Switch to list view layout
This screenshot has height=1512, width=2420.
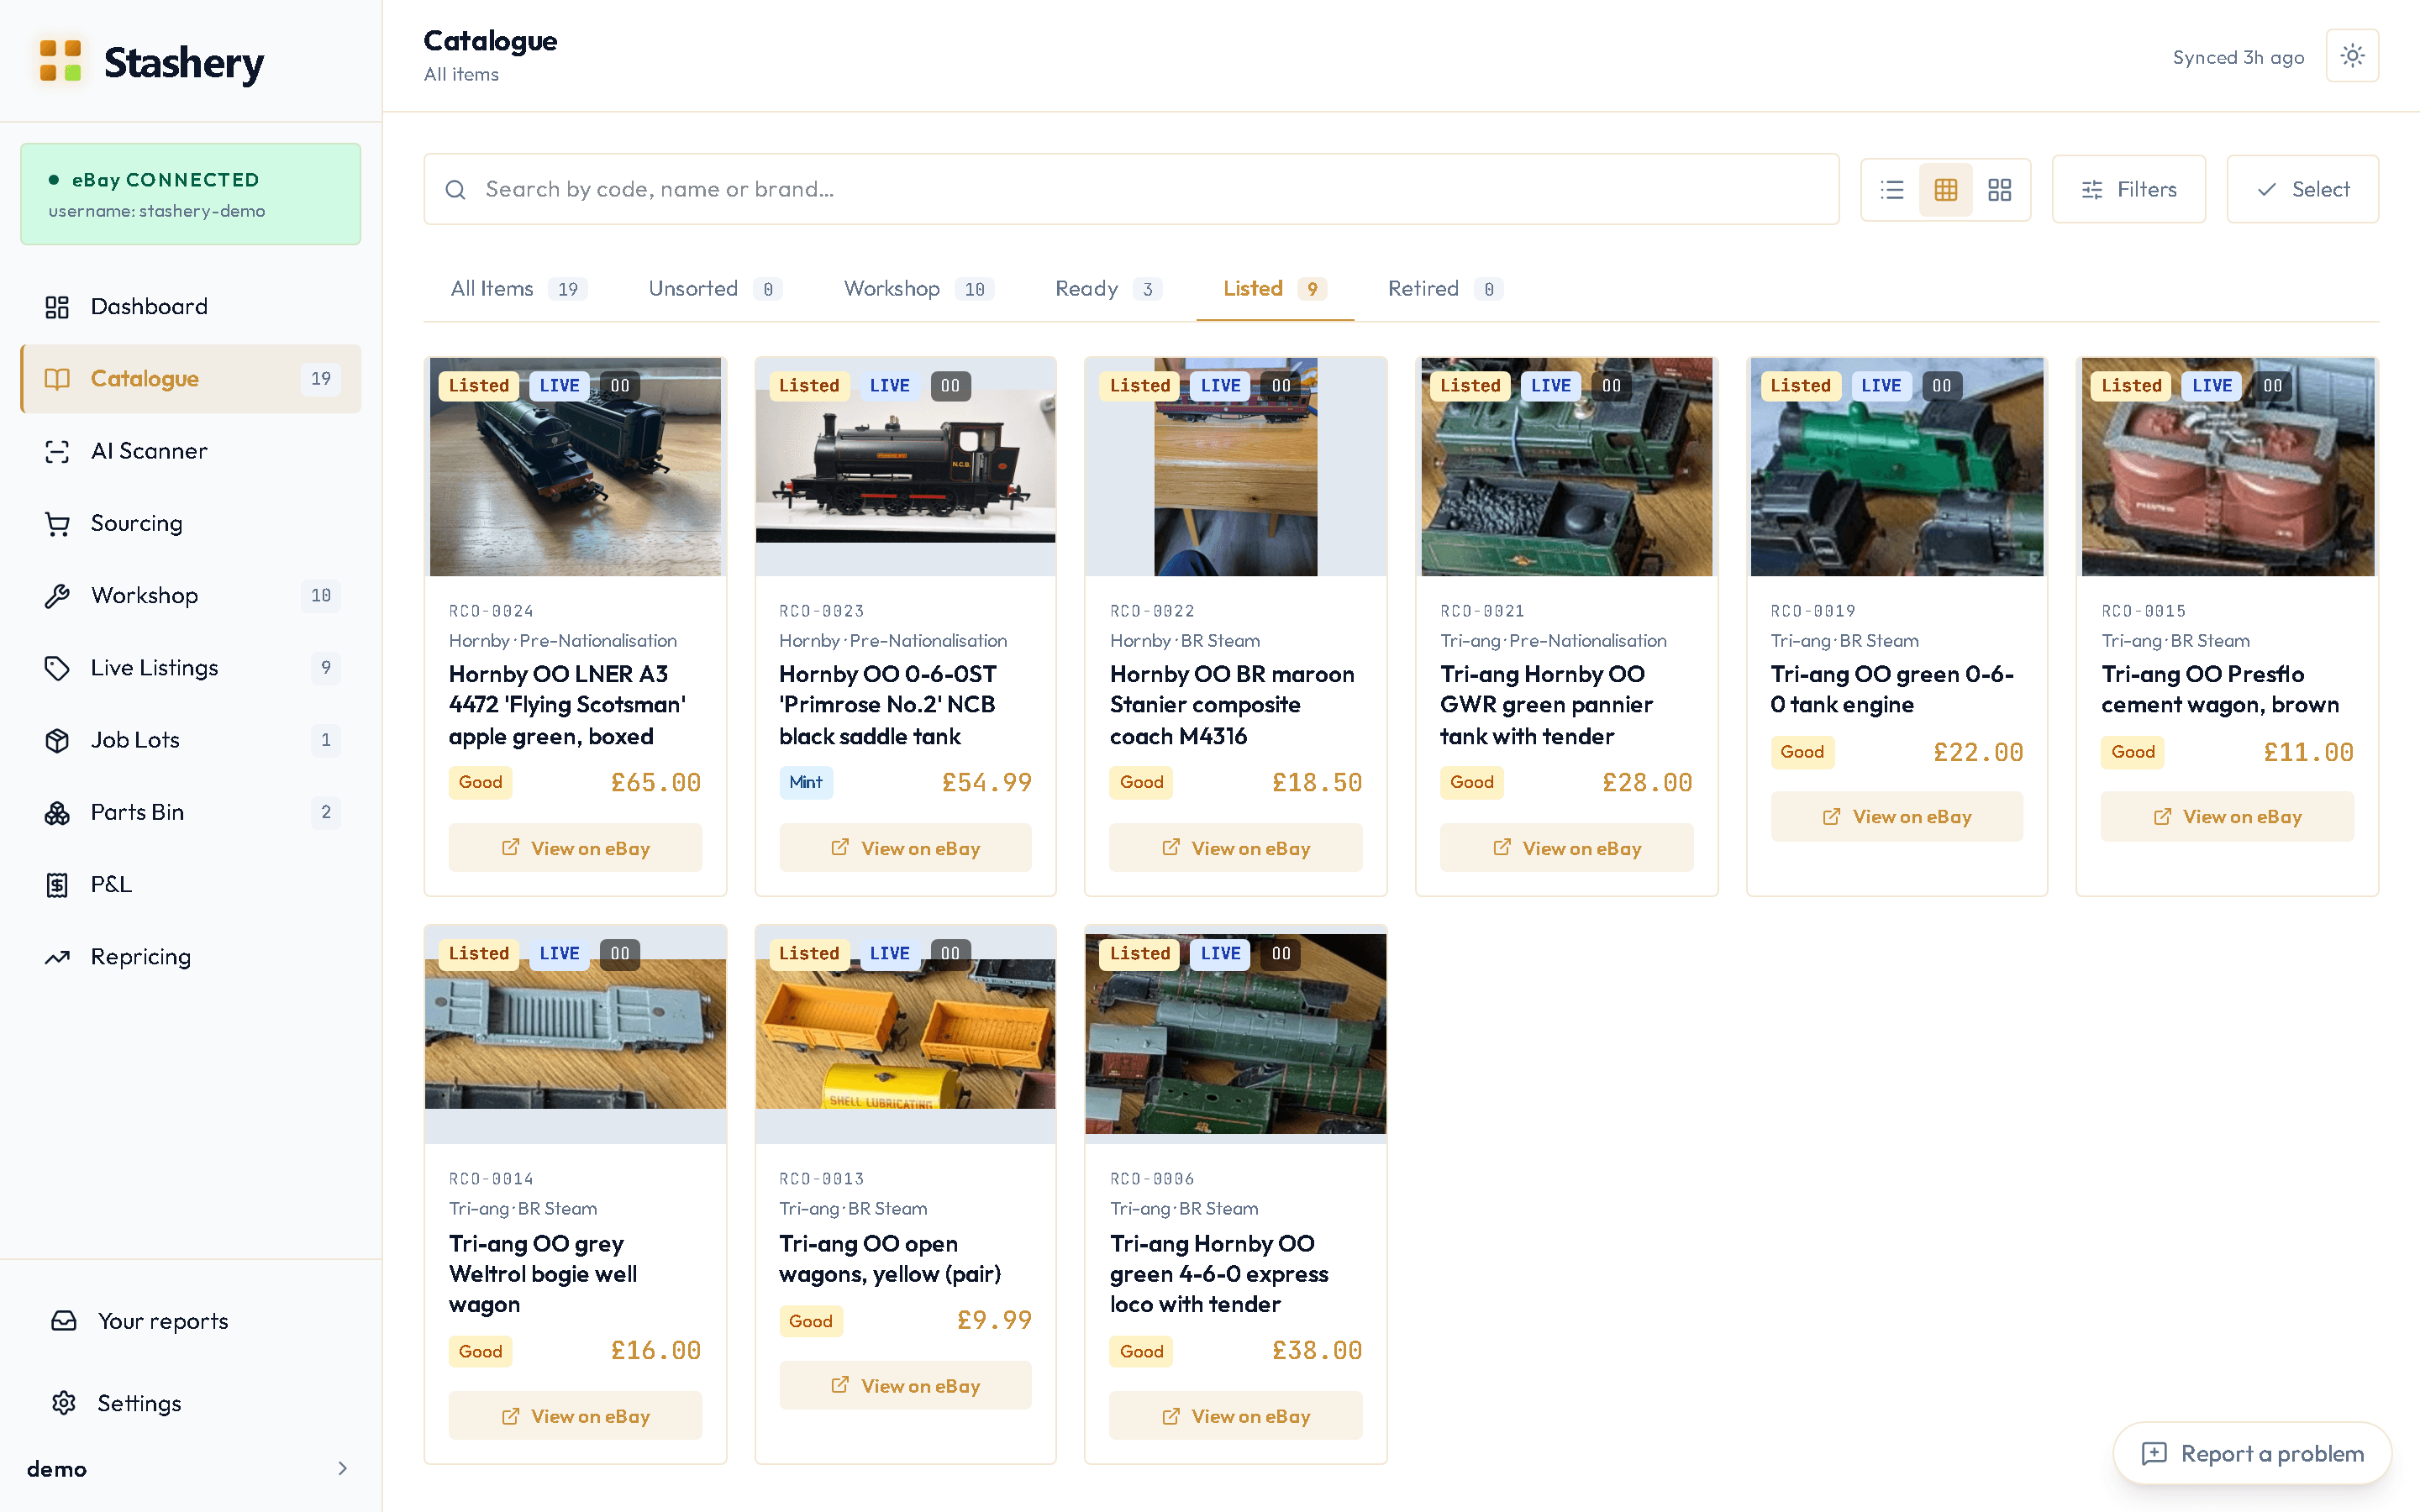[x=1892, y=190]
